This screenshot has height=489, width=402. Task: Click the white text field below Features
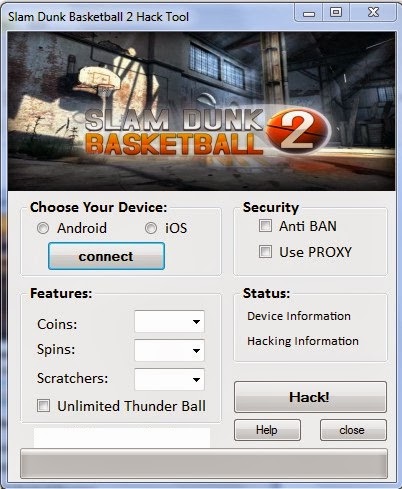(x=122, y=438)
